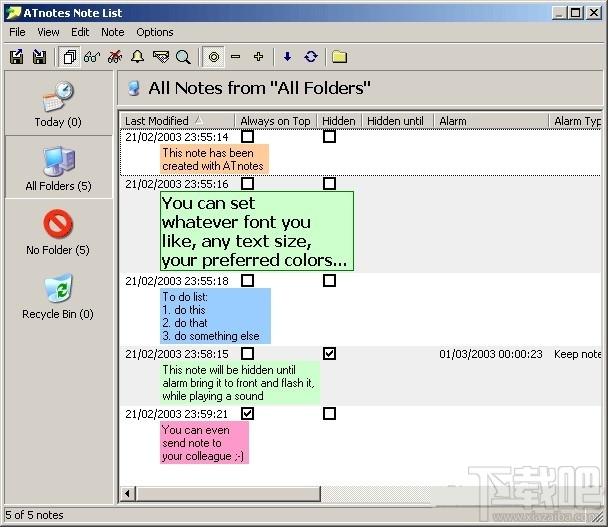Click the blue down arrow icon
Image resolution: width=608 pixels, height=527 pixels.
coord(287,57)
